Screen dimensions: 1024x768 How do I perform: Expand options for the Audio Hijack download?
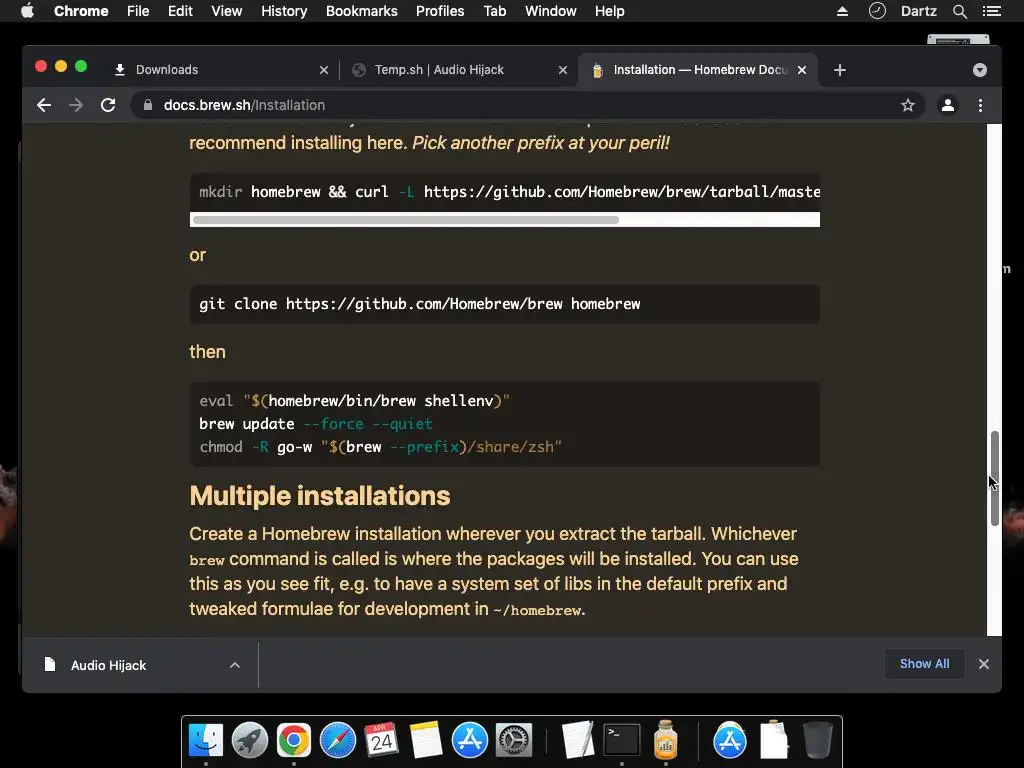235,665
